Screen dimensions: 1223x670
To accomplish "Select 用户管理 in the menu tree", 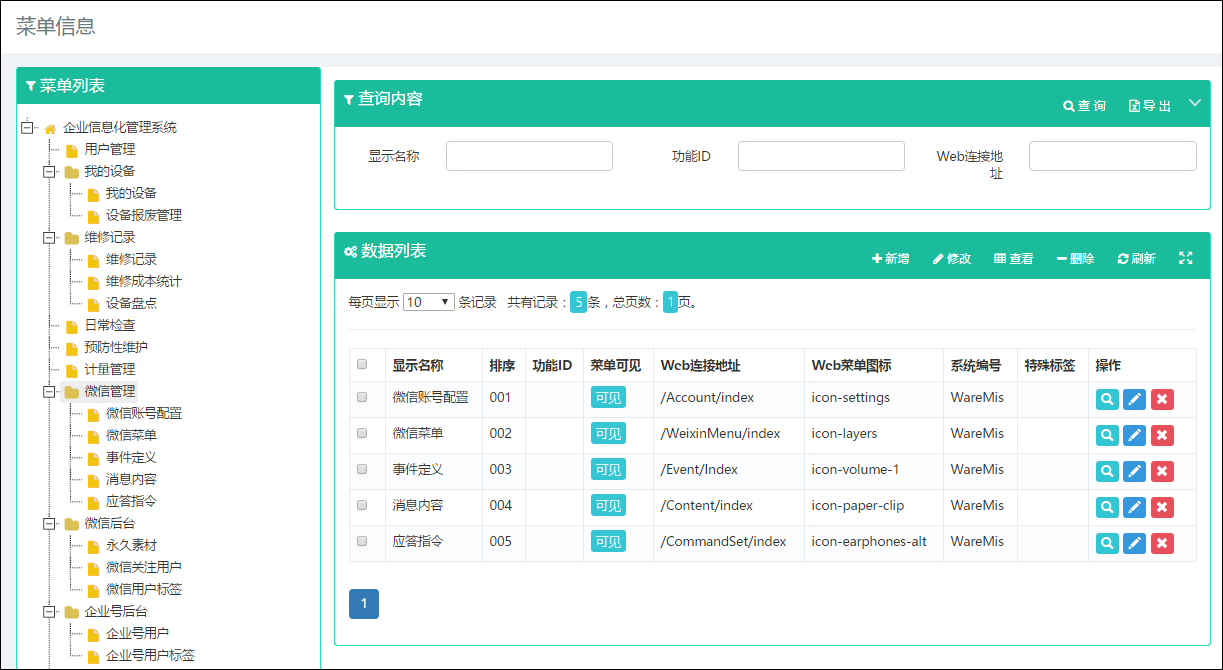I will [109, 149].
